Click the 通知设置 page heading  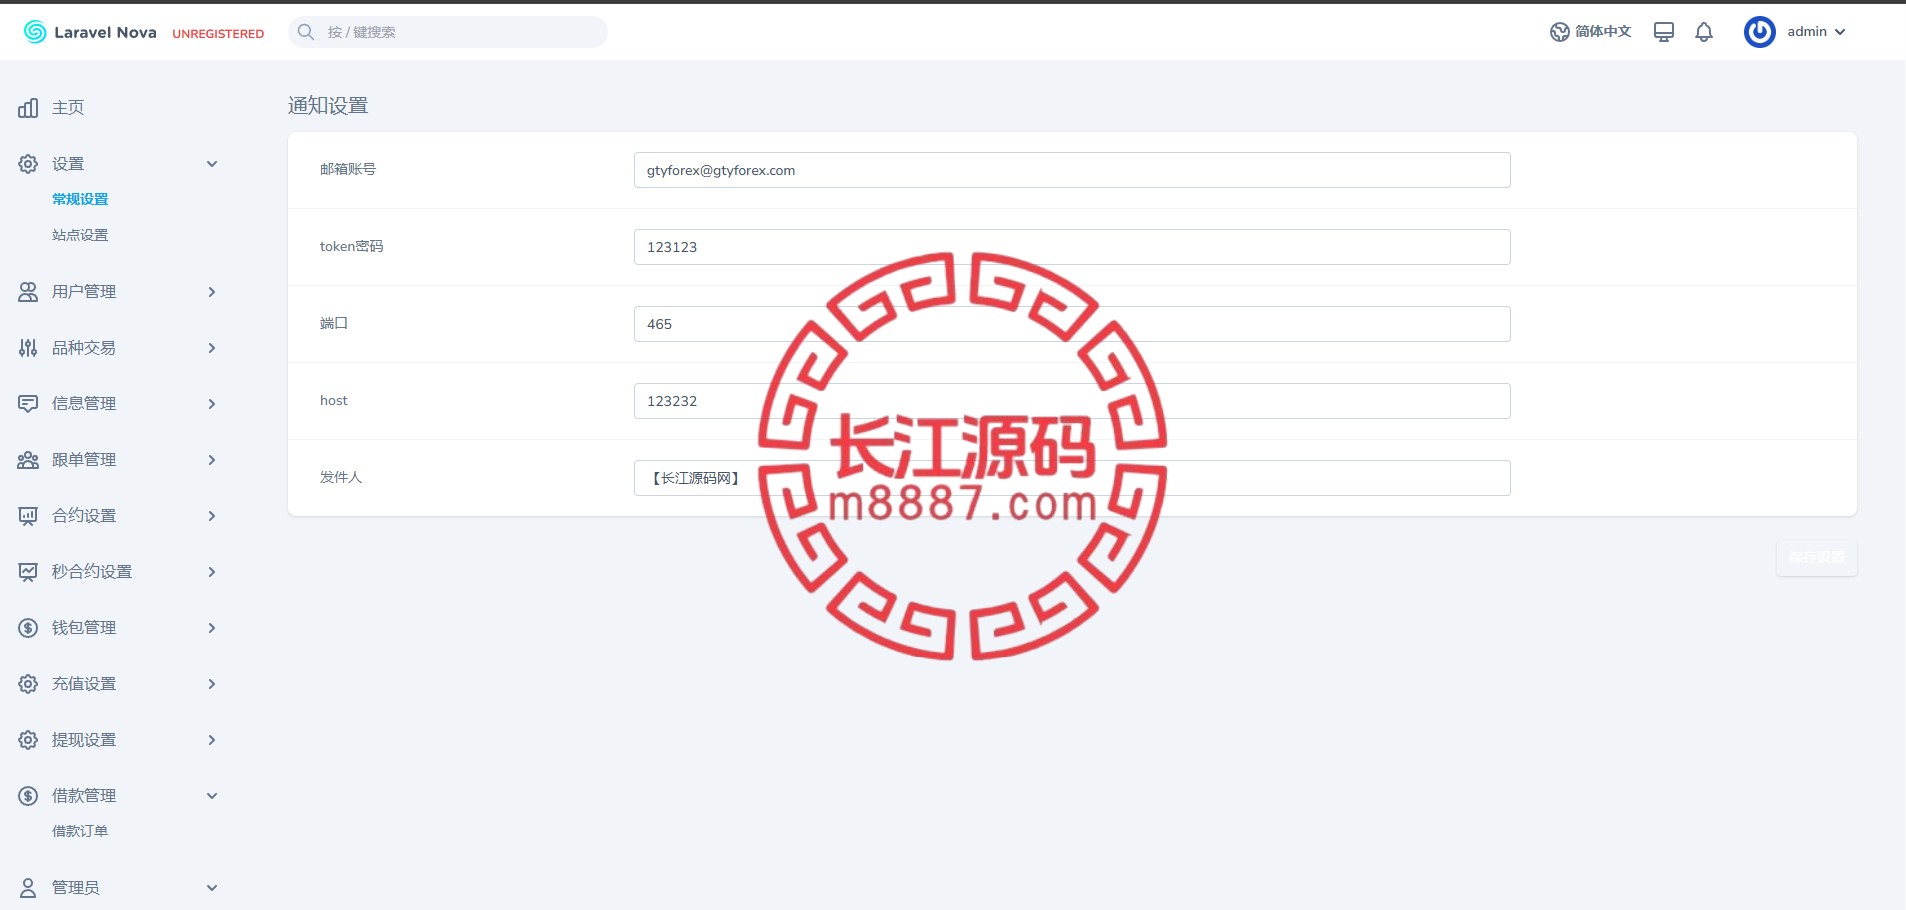coord(328,106)
